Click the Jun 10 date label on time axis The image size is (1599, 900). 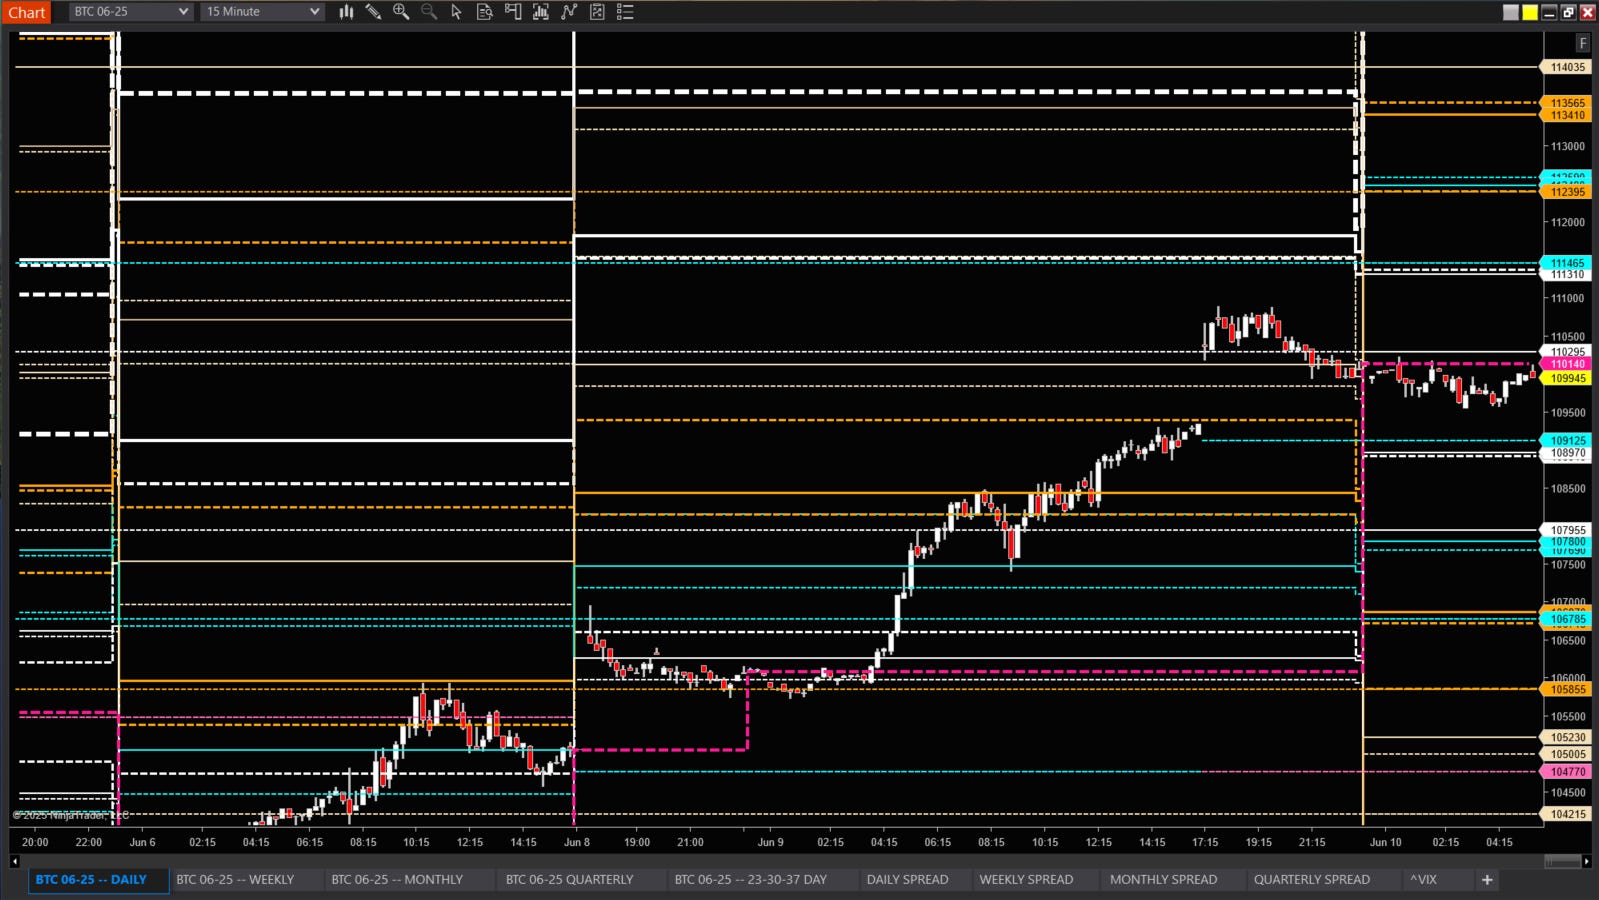(1385, 842)
